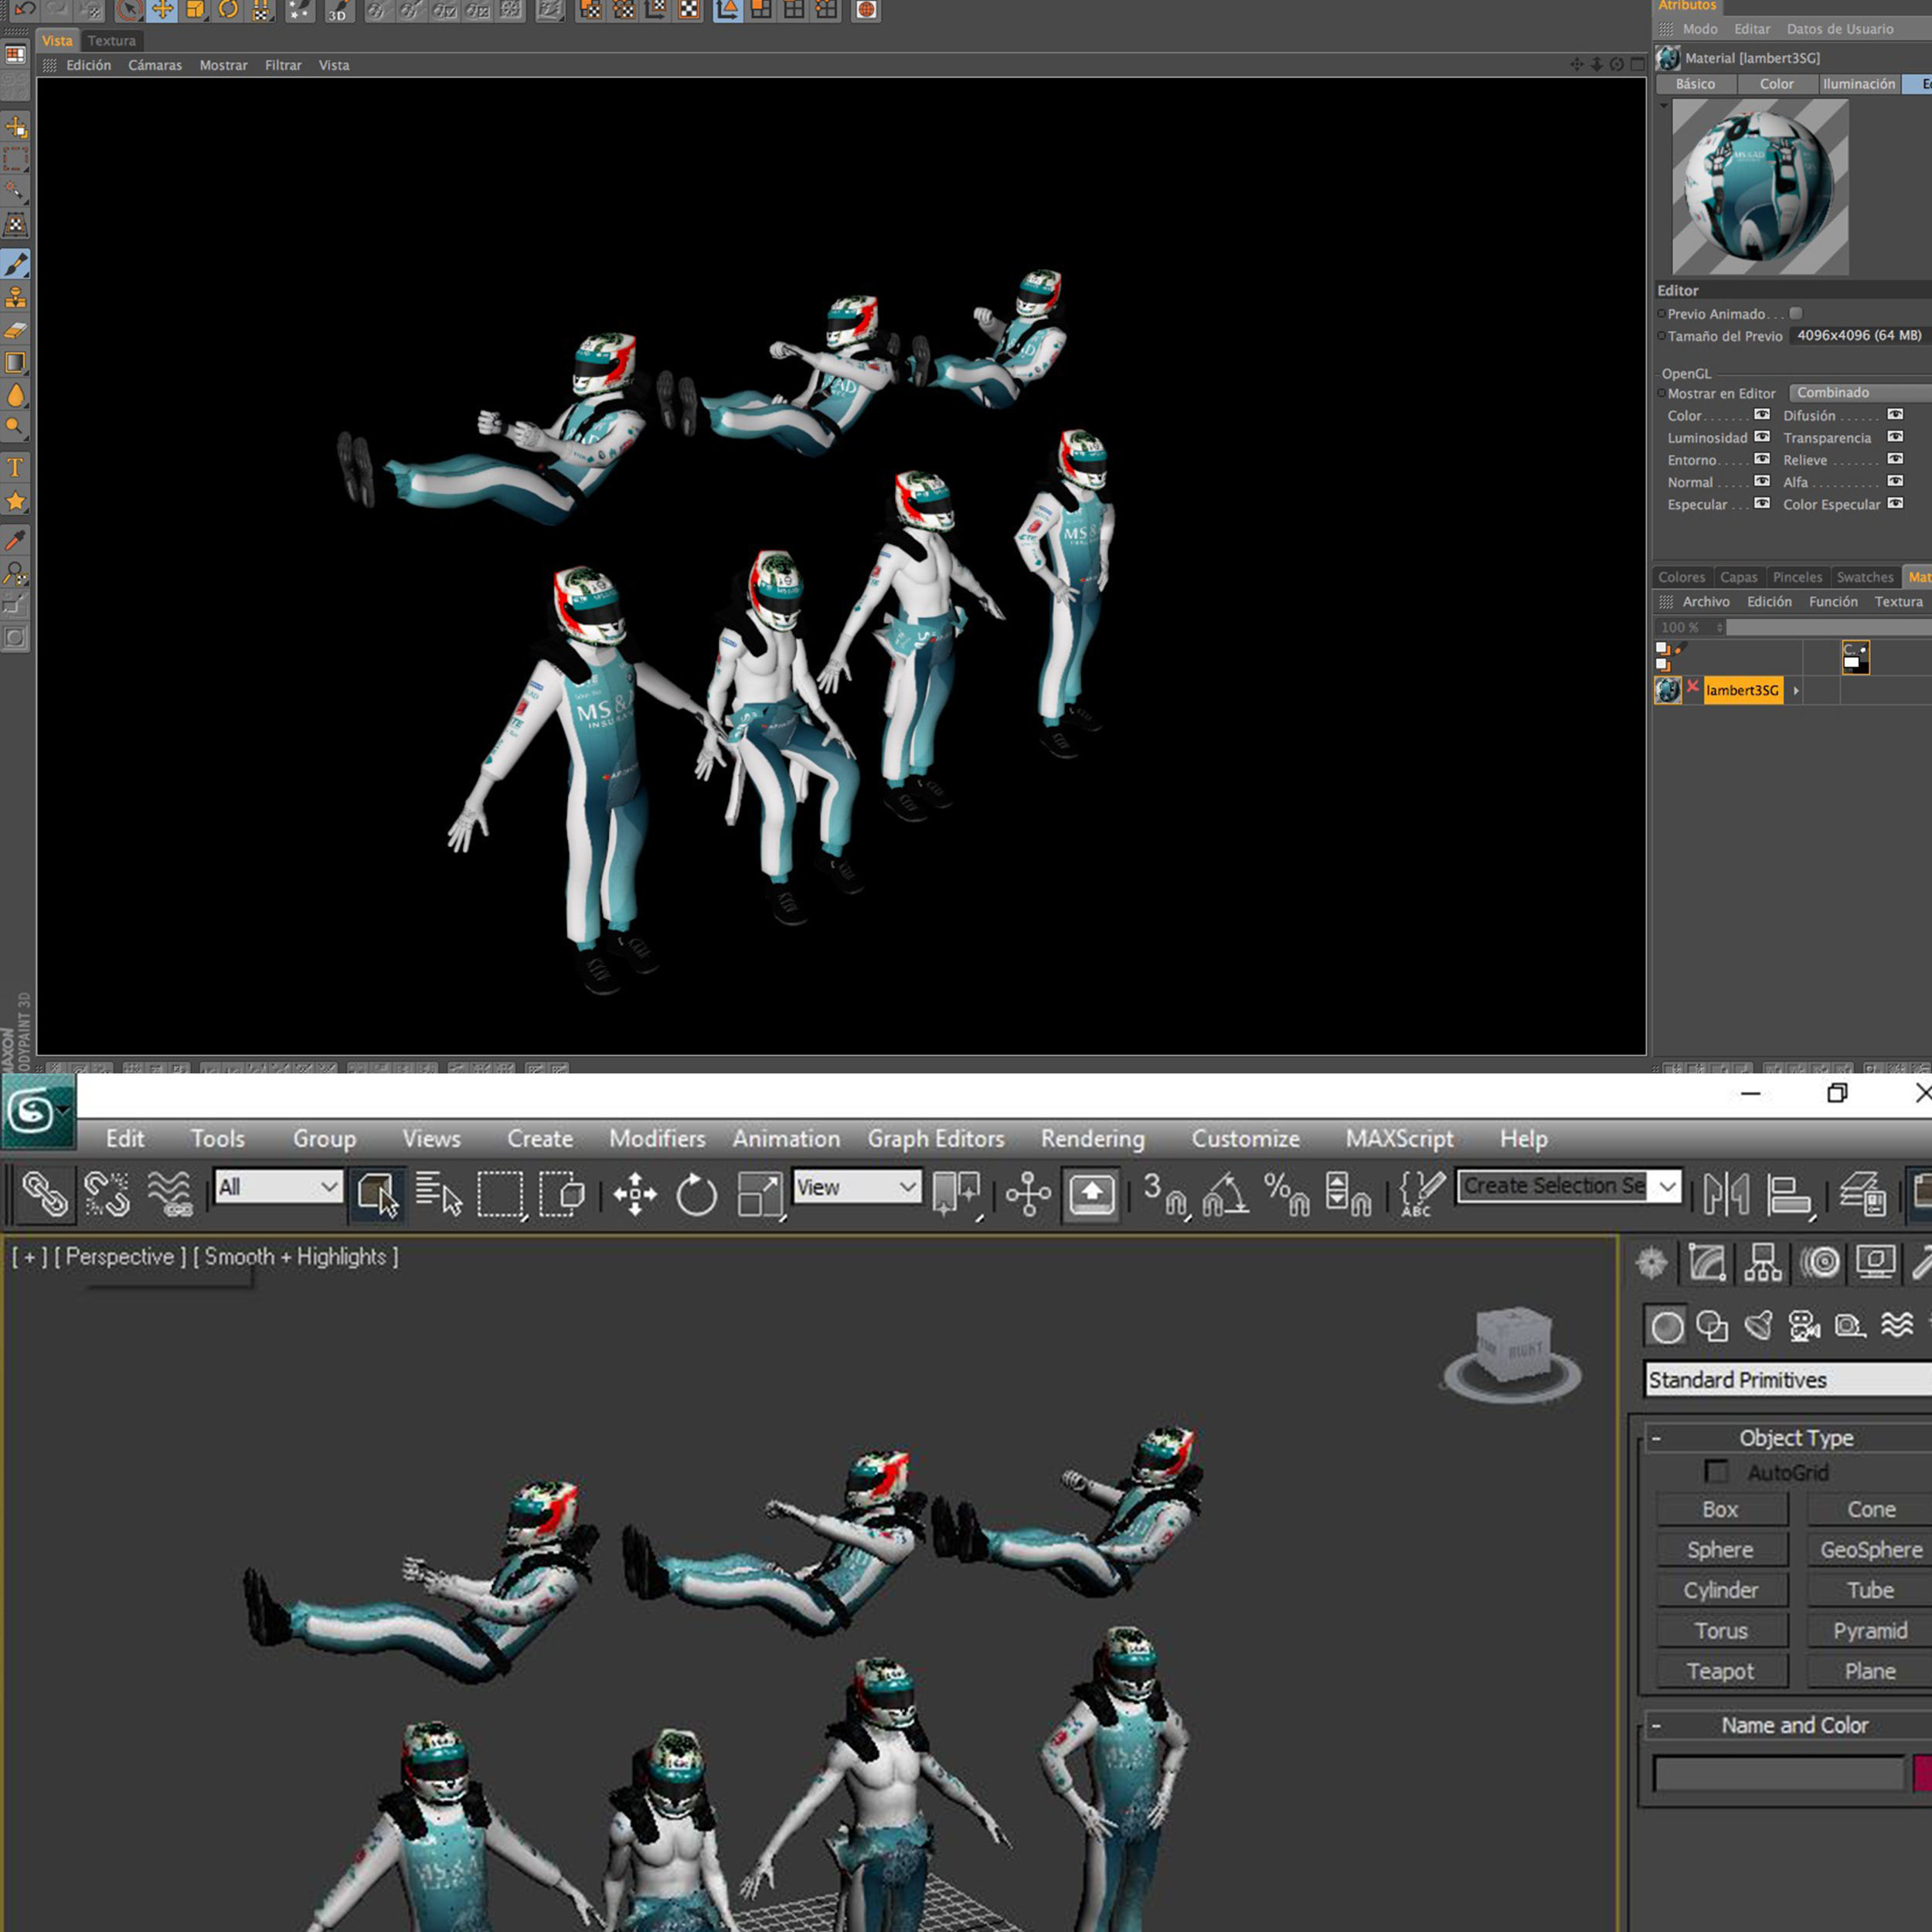Click the object color swatch
Screen dimensions: 1932x1932
point(1922,1773)
